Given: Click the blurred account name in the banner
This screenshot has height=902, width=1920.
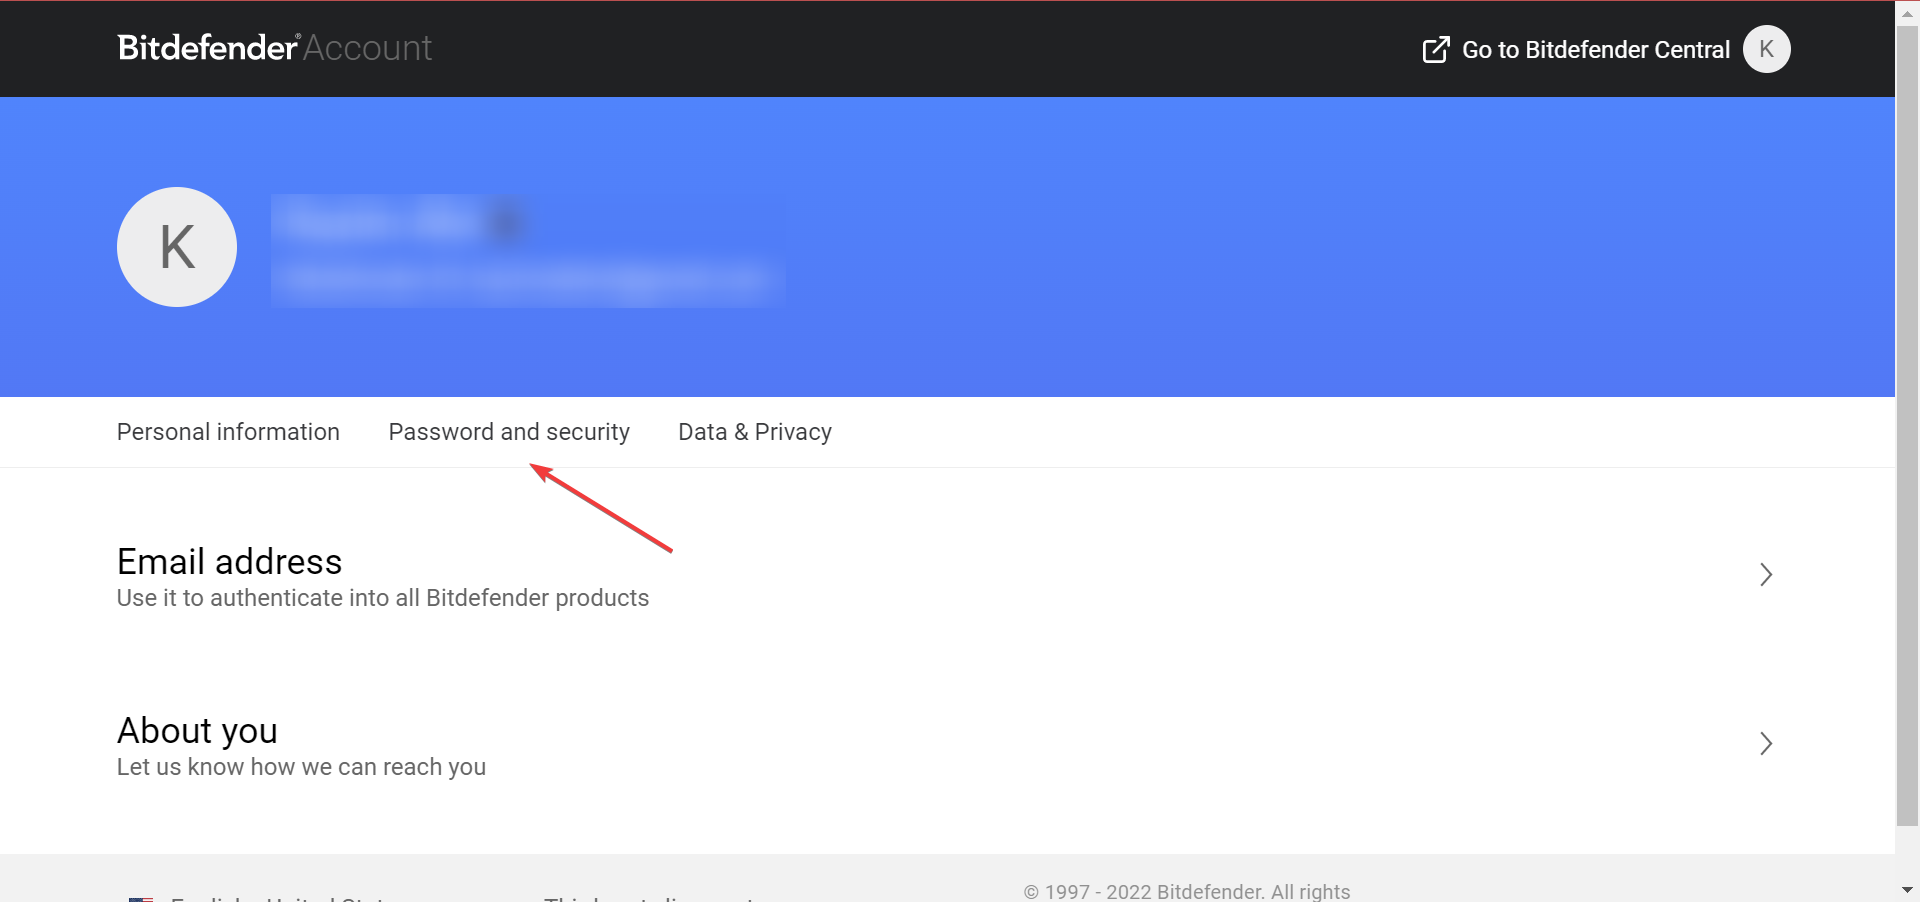Looking at the screenshot, I should pyautogui.click(x=400, y=222).
